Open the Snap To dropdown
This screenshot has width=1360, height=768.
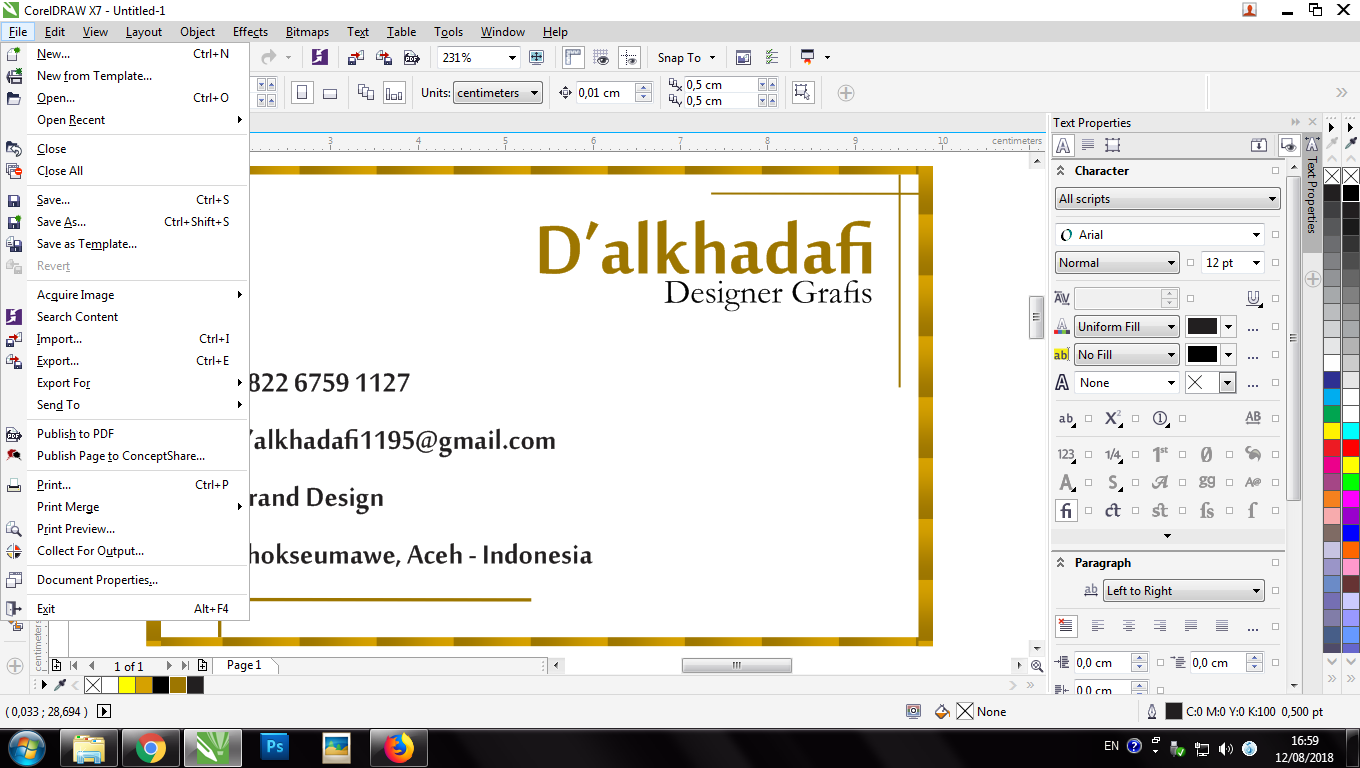712,58
